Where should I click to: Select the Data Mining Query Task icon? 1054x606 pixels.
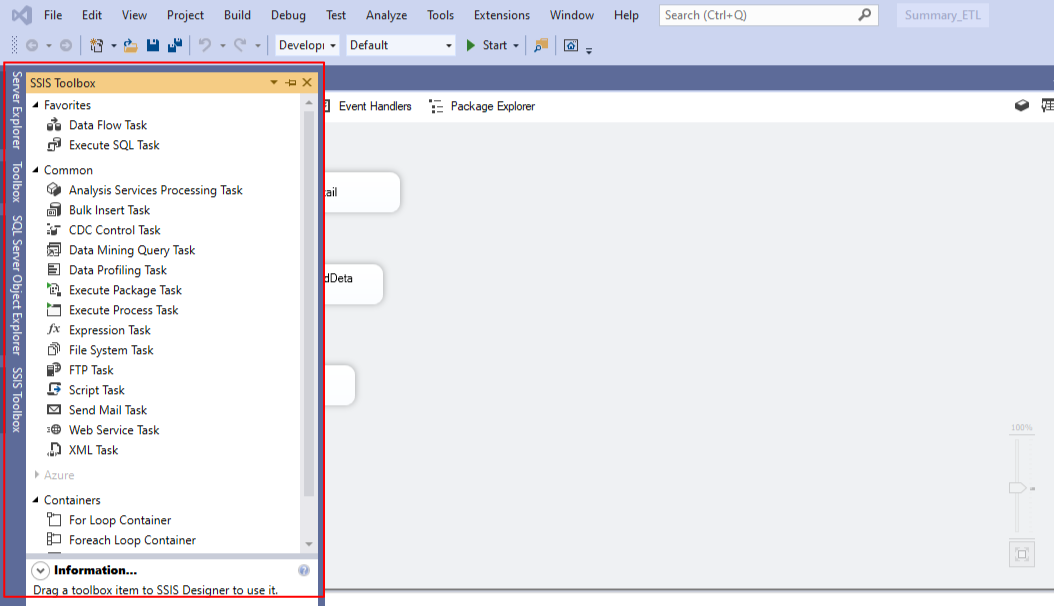[x=54, y=250]
